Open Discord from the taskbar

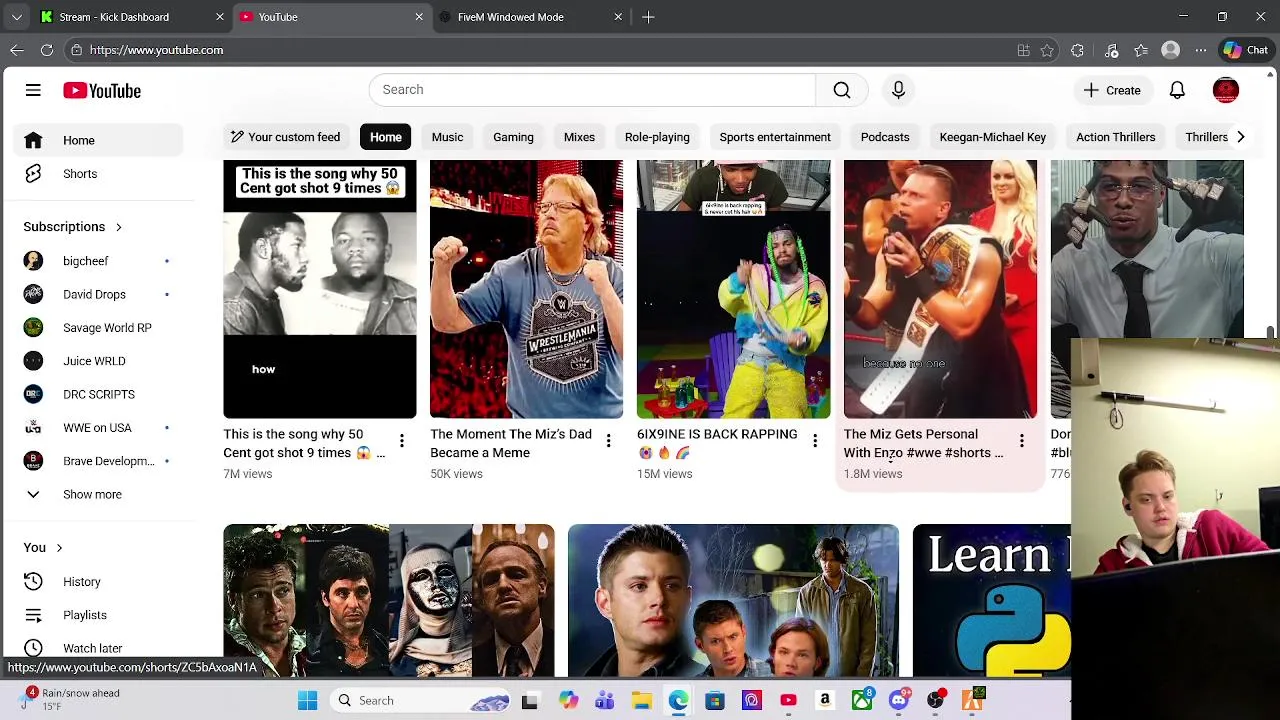point(899,701)
